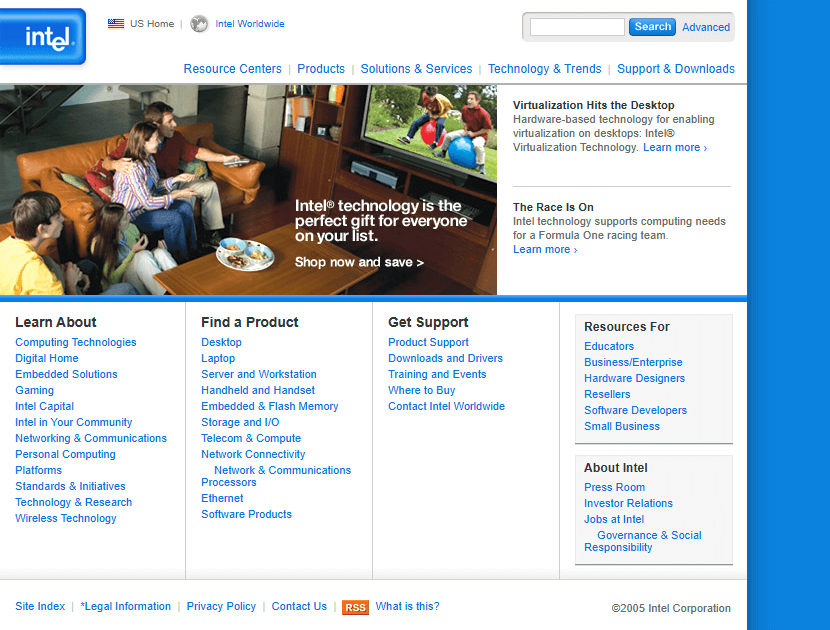Viewport: 830px width, 630px height.
Task: Click the Intel logo
Action: 43,37
